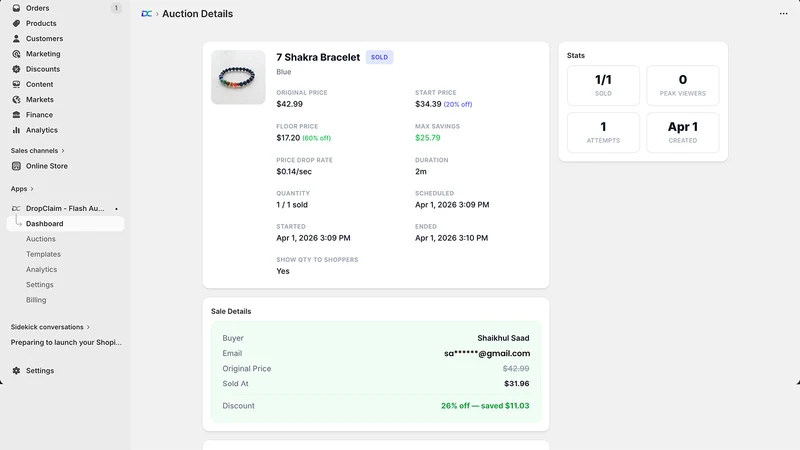Click the Apr 1 Created stat card
This screenshot has height=450, width=800.
[683, 133]
